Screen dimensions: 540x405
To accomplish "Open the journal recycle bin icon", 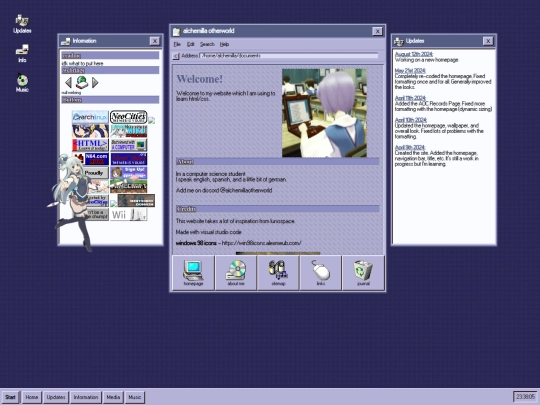I will click(x=363, y=273).
